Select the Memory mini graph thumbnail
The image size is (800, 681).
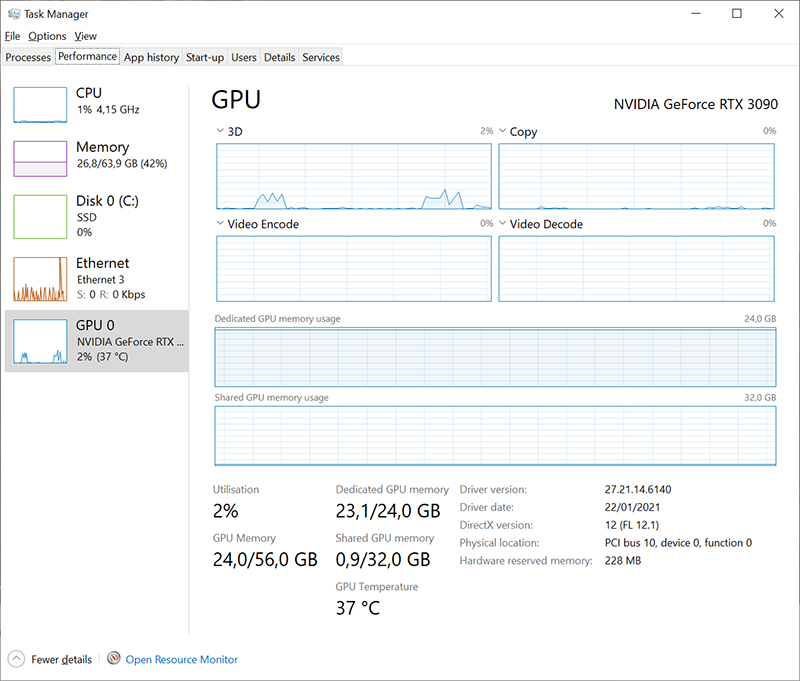[x=40, y=159]
